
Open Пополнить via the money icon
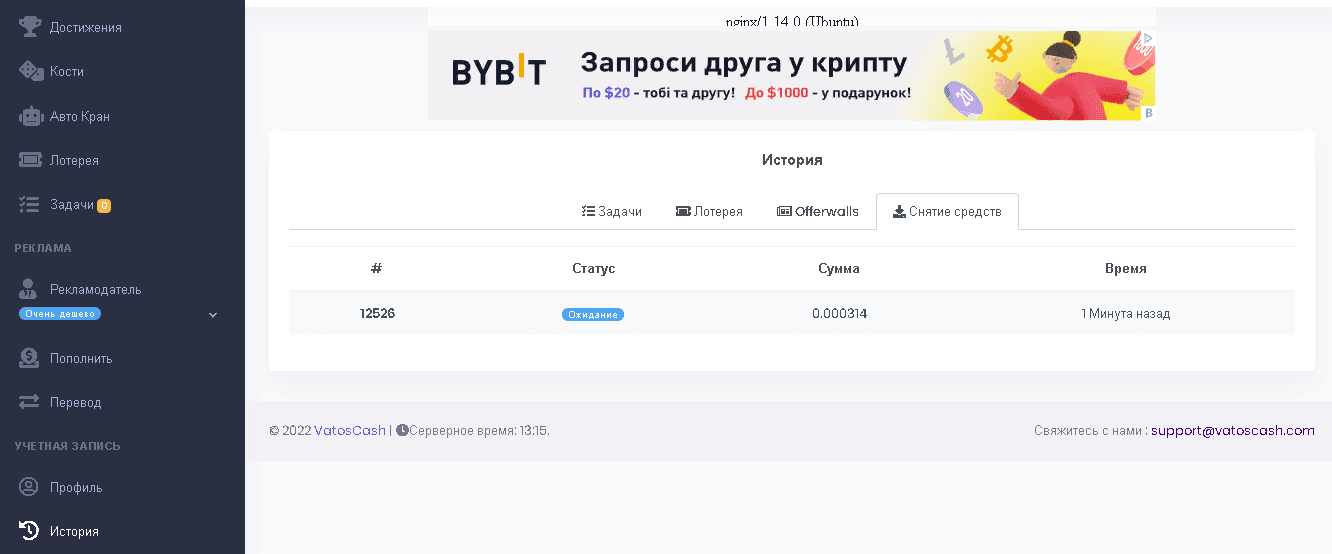(x=30, y=358)
